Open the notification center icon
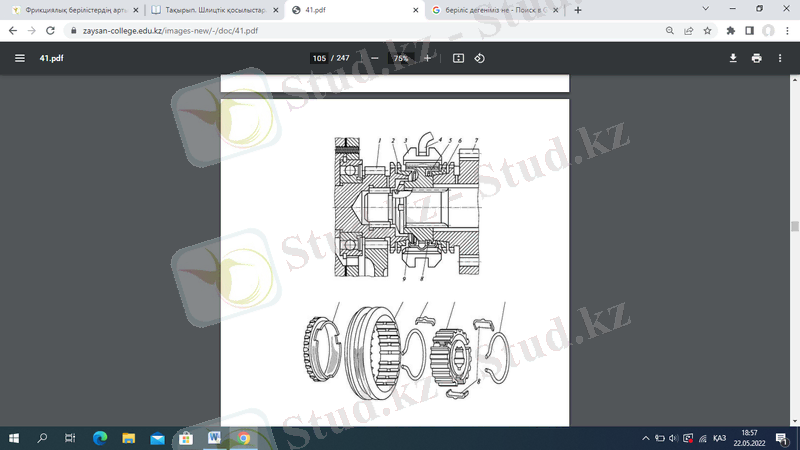 [782, 438]
